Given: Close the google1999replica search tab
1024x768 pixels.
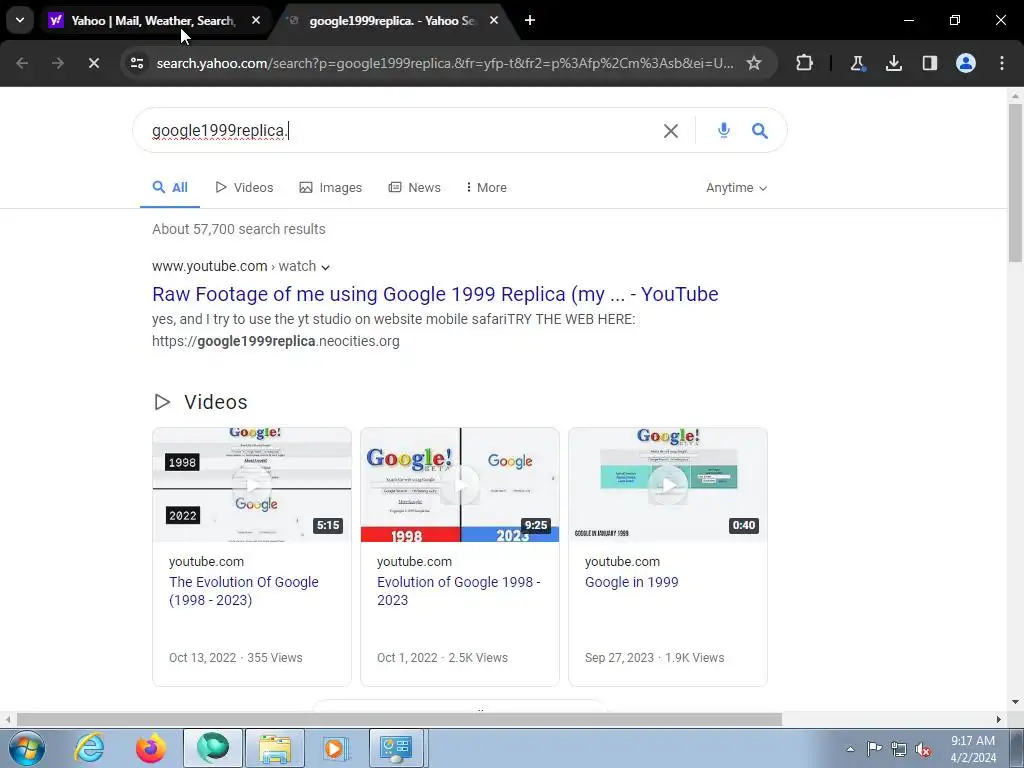Looking at the screenshot, I should (494, 20).
